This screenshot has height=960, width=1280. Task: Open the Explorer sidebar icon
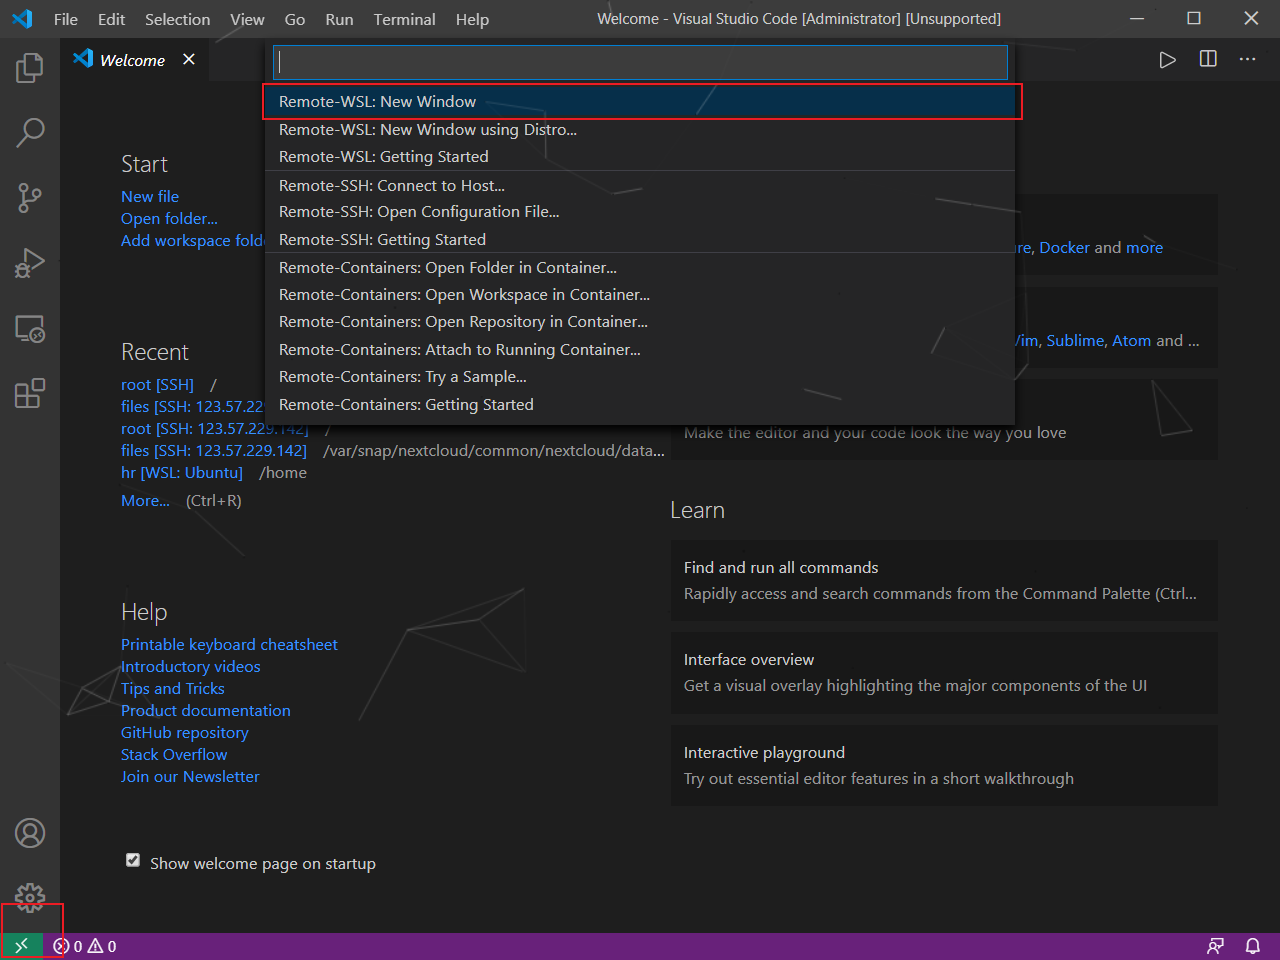[29, 67]
